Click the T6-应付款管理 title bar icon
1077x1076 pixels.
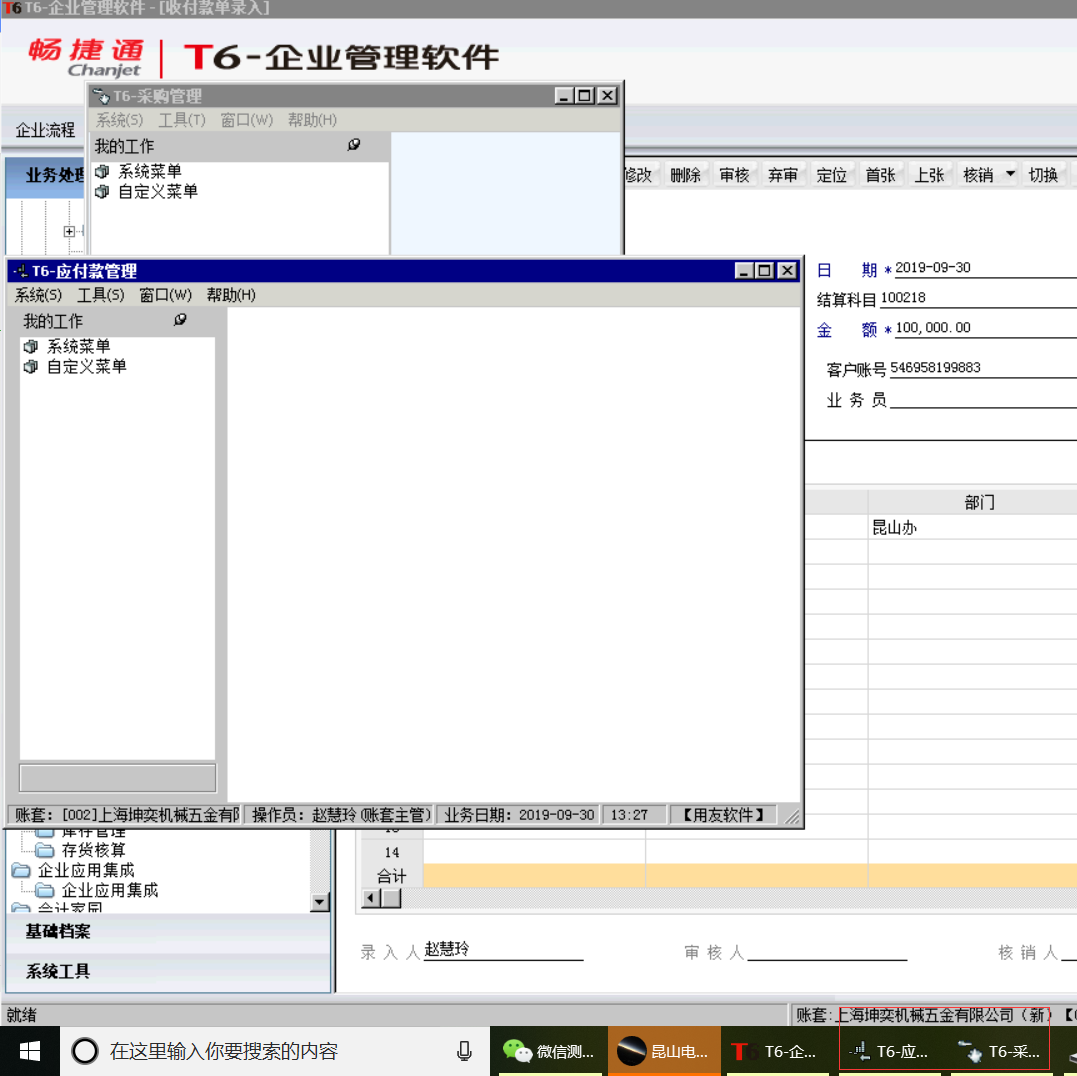(x=20, y=271)
